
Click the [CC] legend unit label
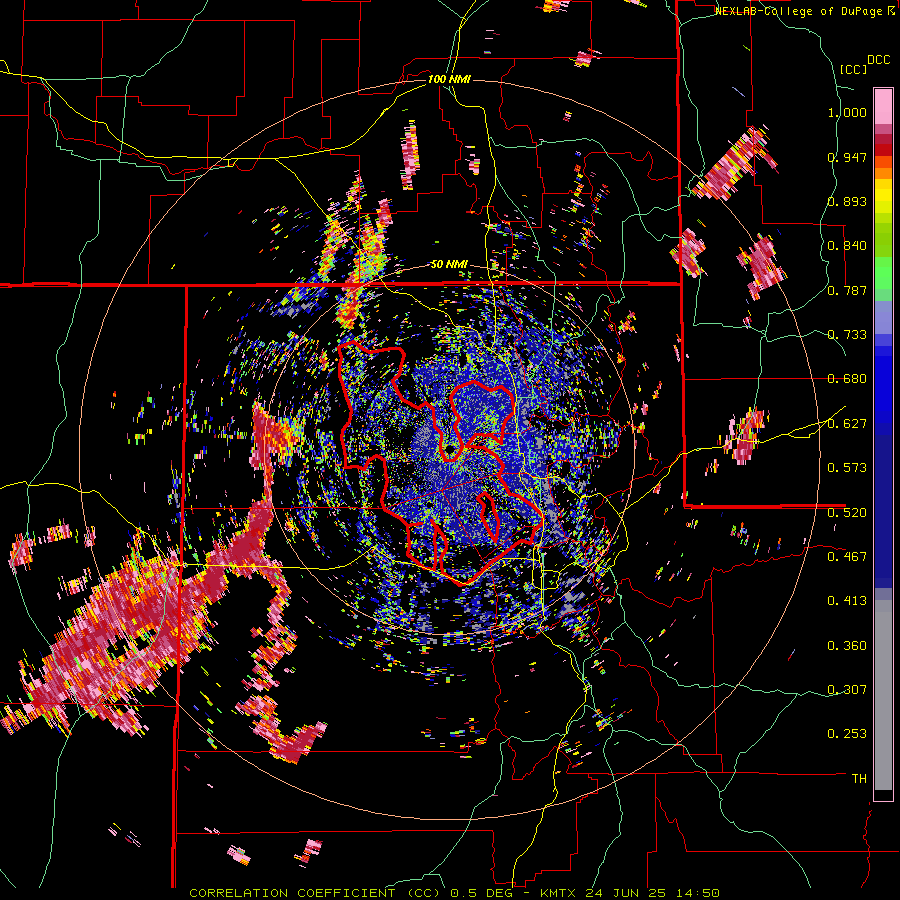853,69
